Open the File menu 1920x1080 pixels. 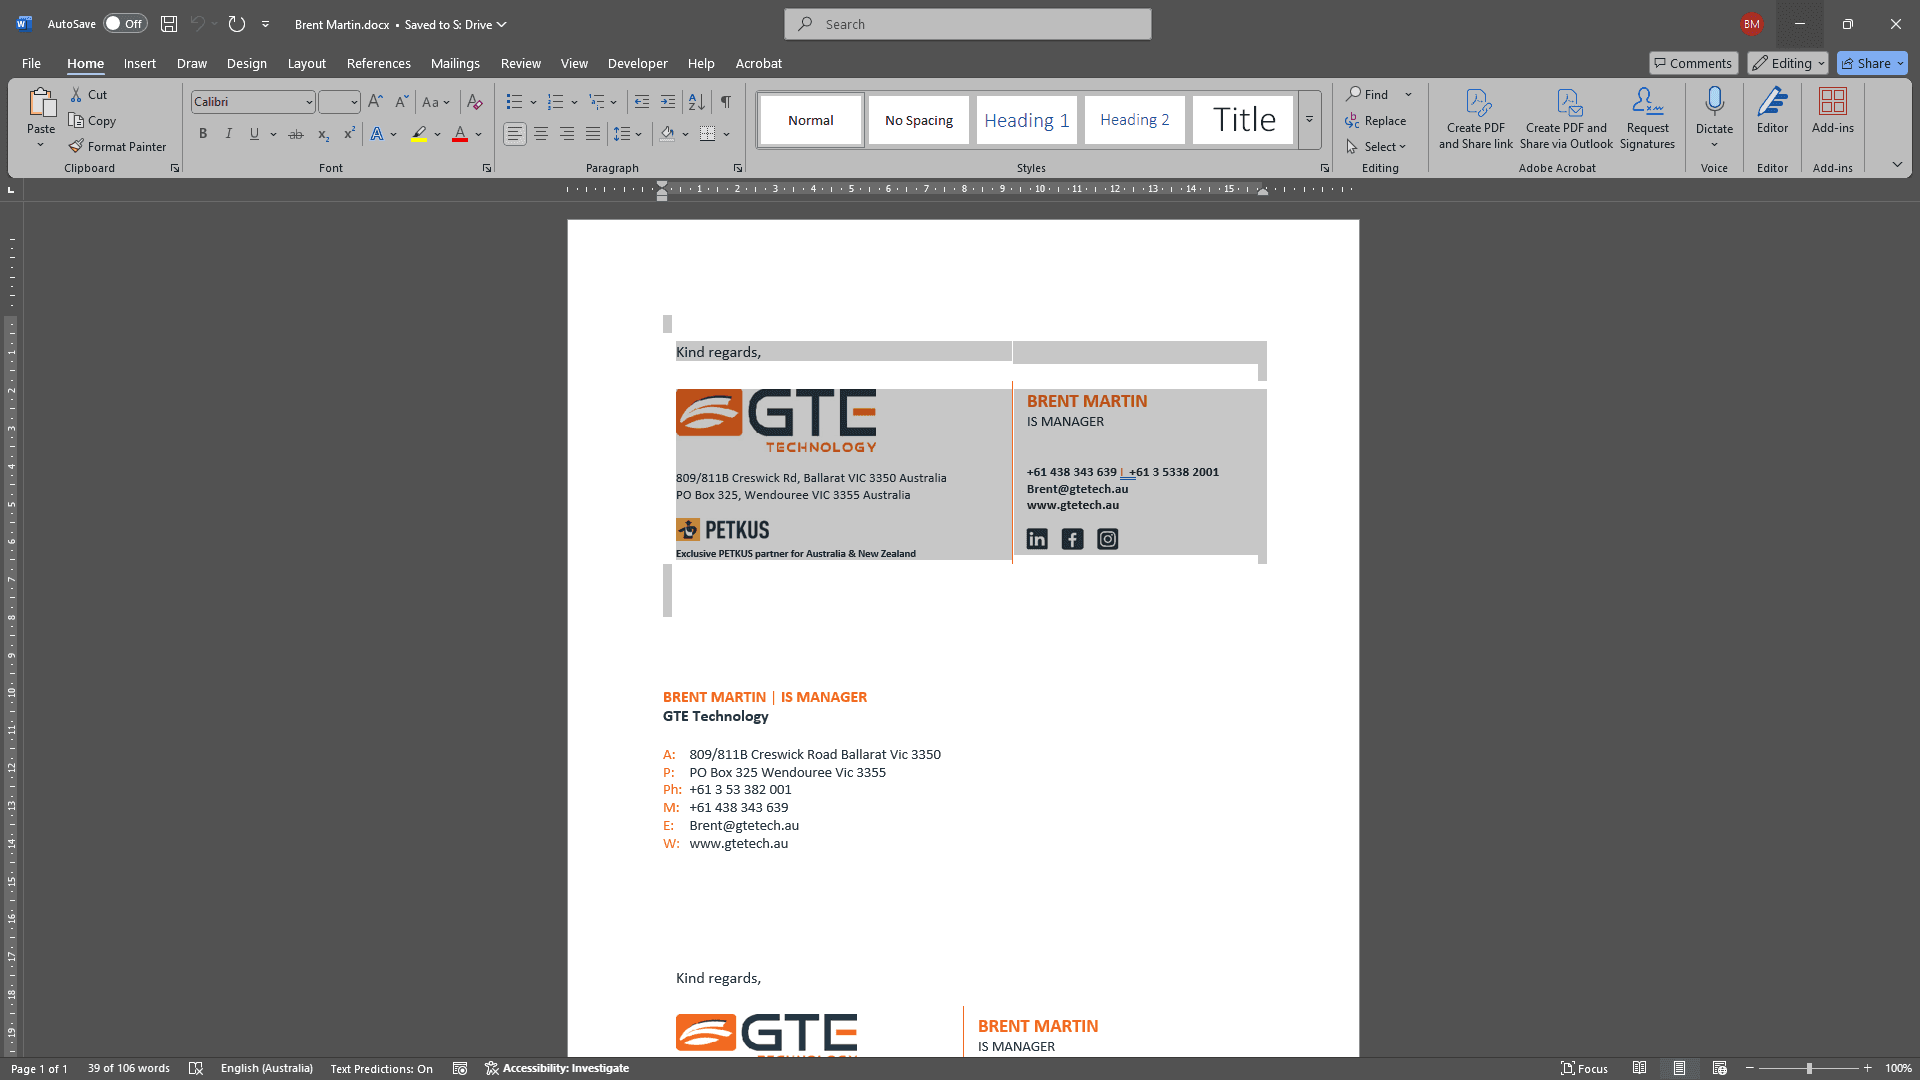pyautogui.click(x=31, y=63)
